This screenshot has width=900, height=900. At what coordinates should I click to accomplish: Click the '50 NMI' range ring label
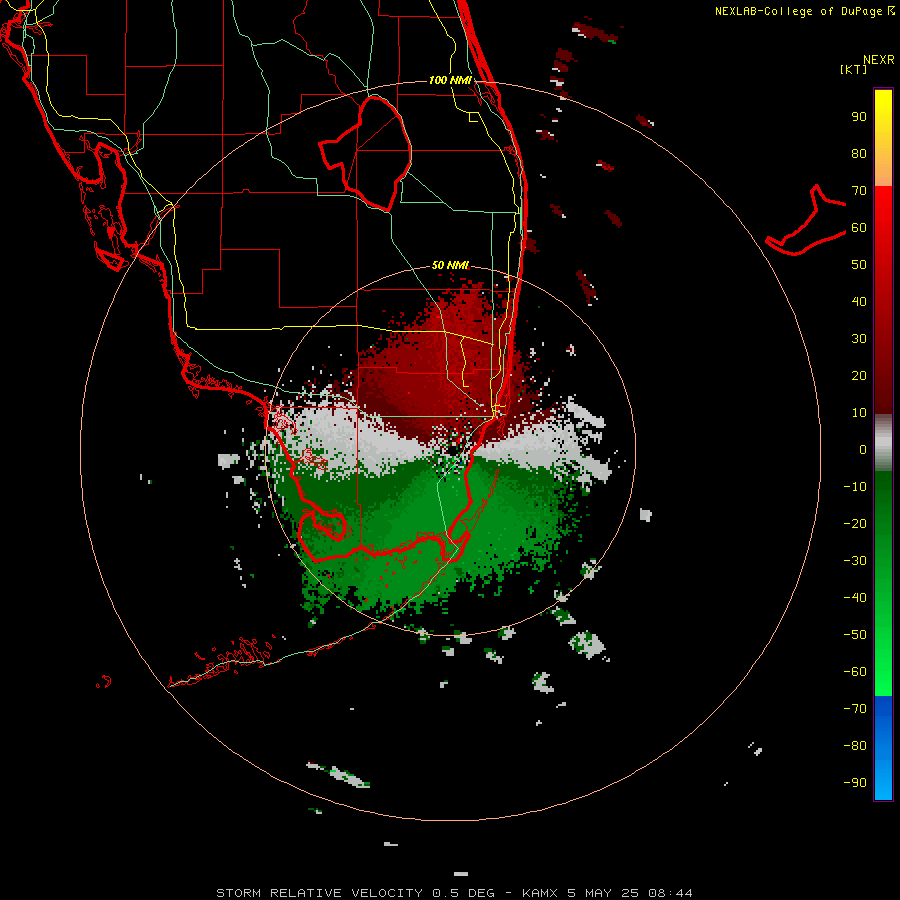(x=450, y=265)
